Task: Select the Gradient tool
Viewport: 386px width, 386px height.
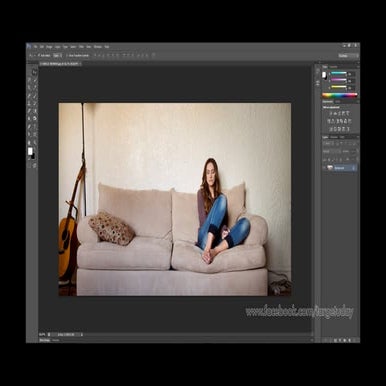Action: [35, 111]
